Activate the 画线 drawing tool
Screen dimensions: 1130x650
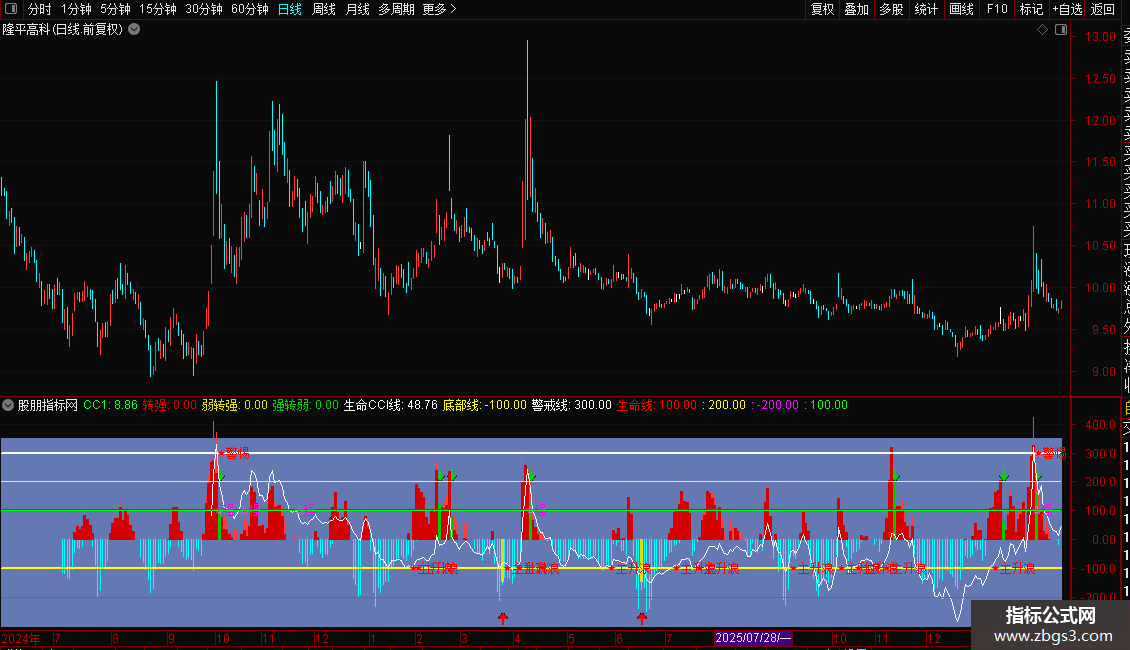961,9
